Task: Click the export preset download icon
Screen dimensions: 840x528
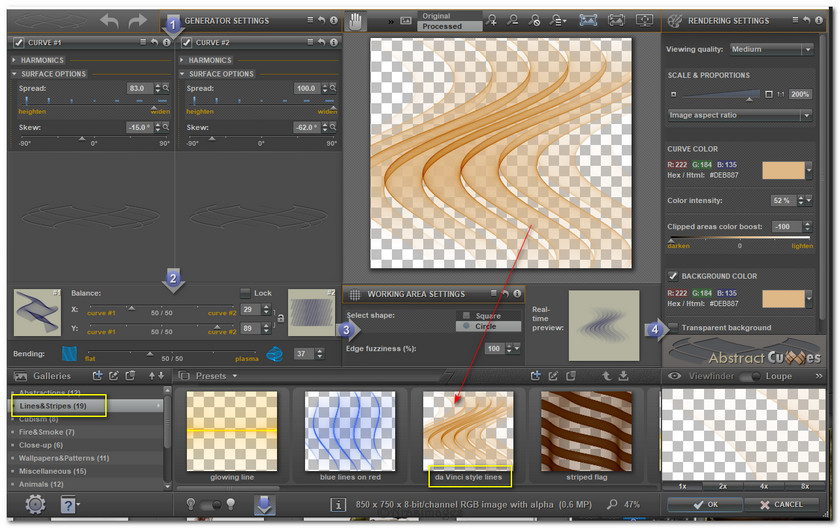Action: tap(623, 376)
